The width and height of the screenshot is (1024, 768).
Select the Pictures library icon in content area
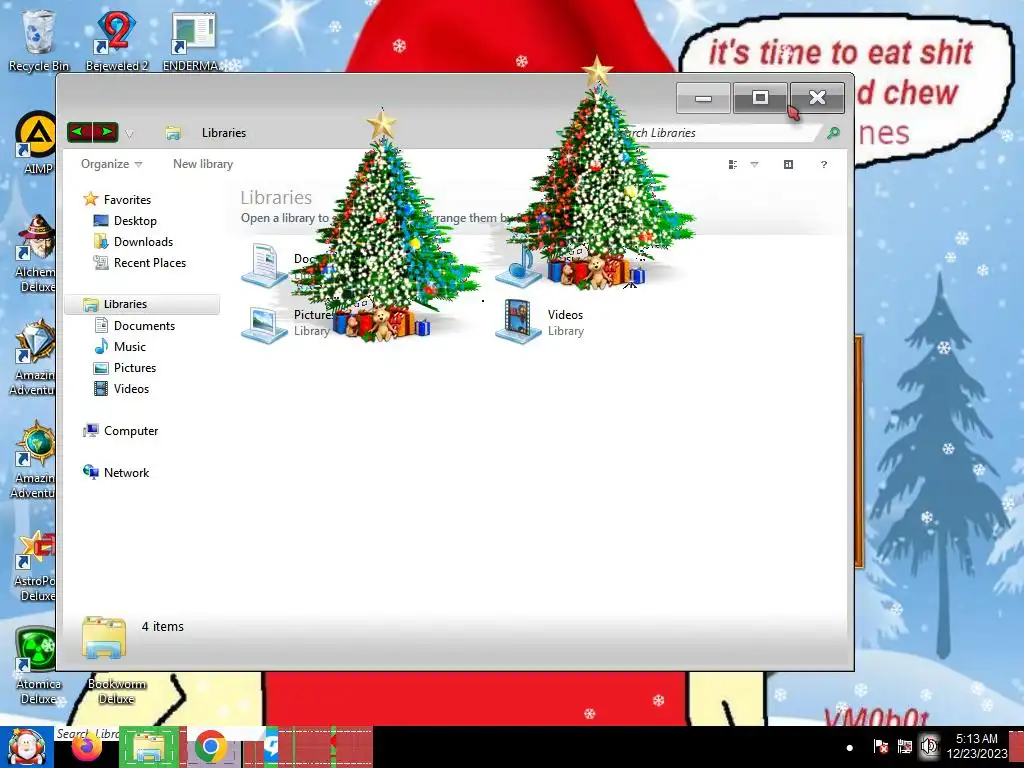[x=264, y=323]
